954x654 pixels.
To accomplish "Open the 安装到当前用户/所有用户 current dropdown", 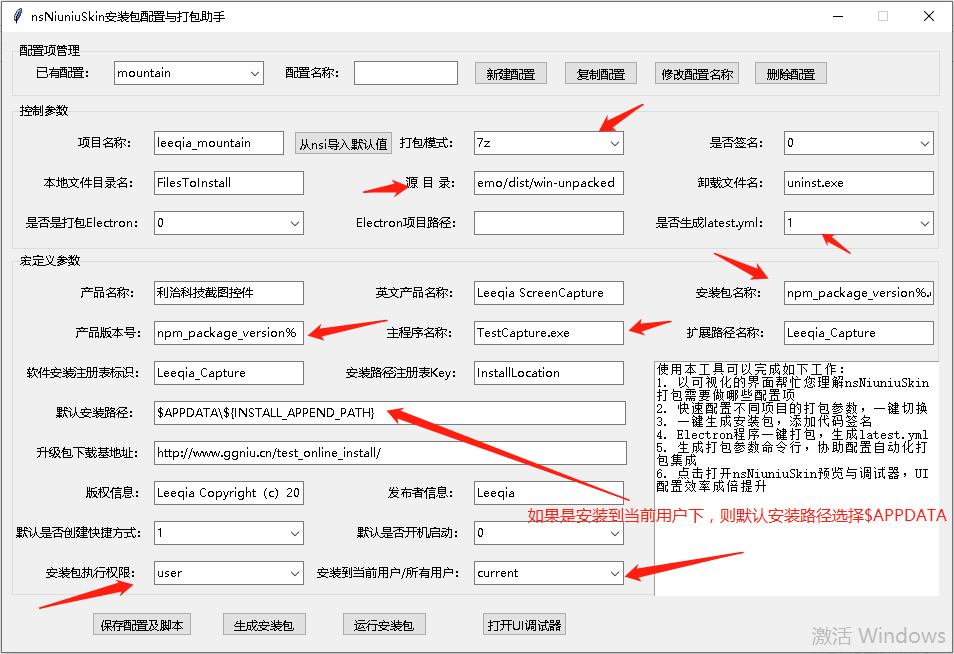I will pyautogui.click(x=549, y=573).
